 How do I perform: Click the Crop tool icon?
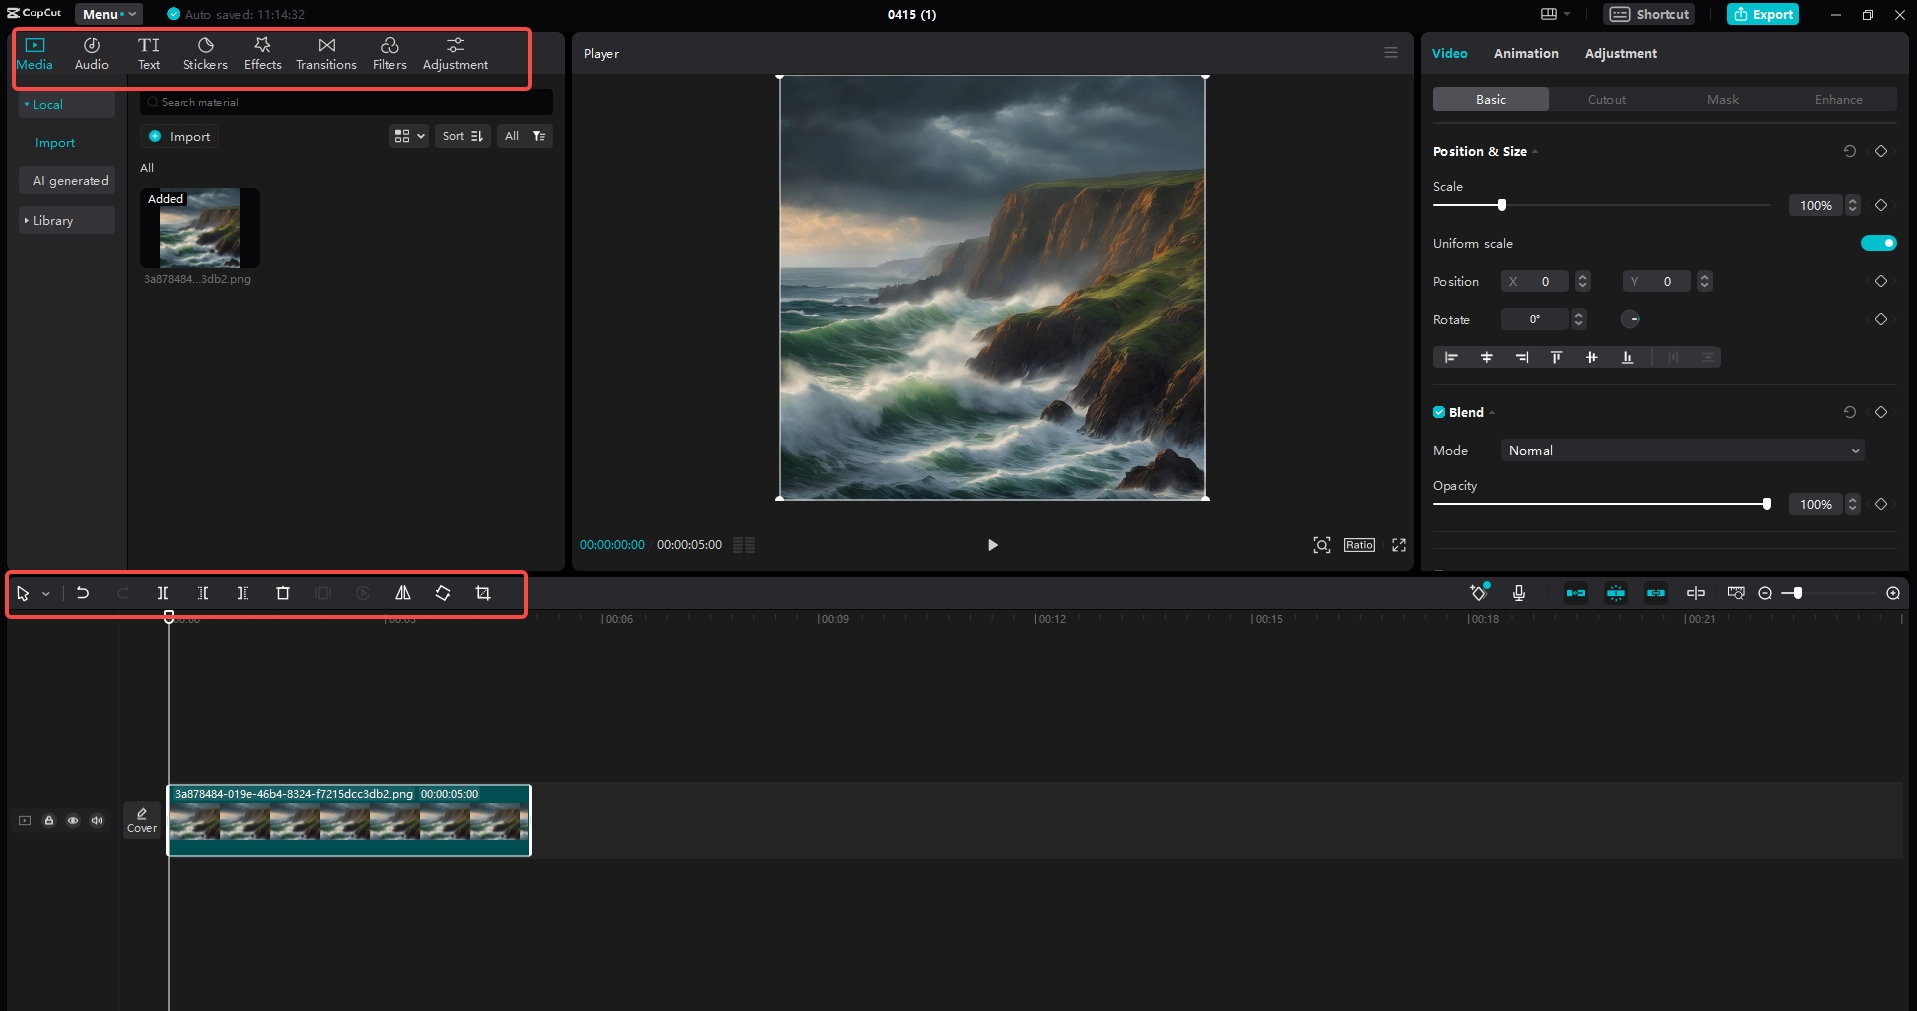[x=482, y=593]
